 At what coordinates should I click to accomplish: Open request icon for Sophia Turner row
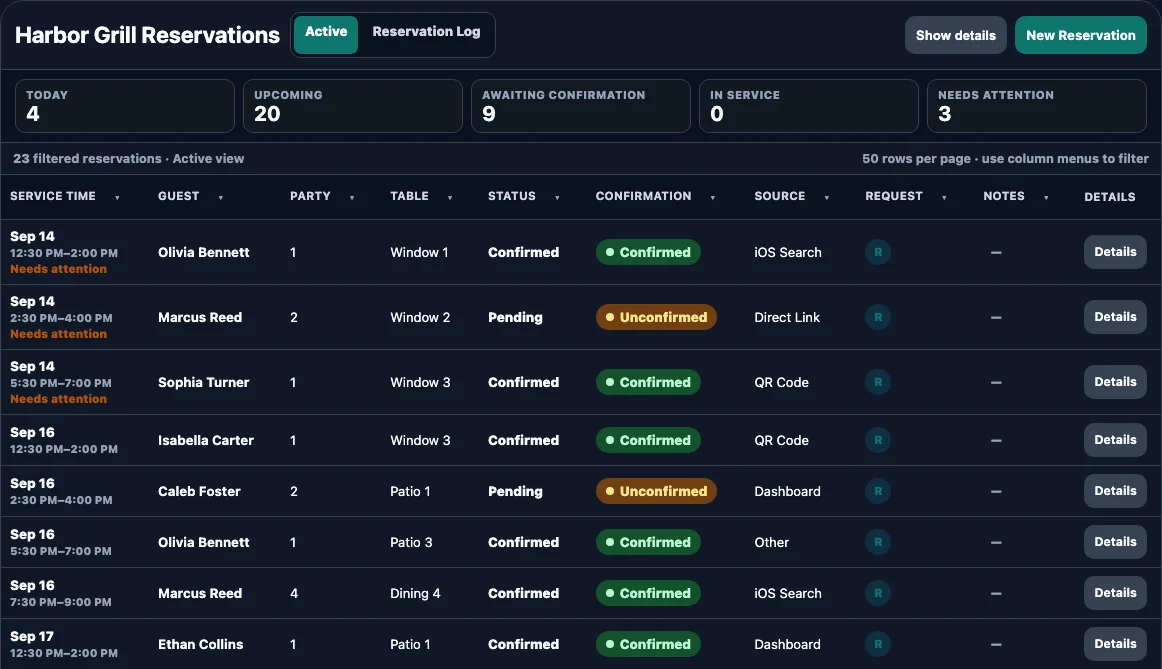877,382
